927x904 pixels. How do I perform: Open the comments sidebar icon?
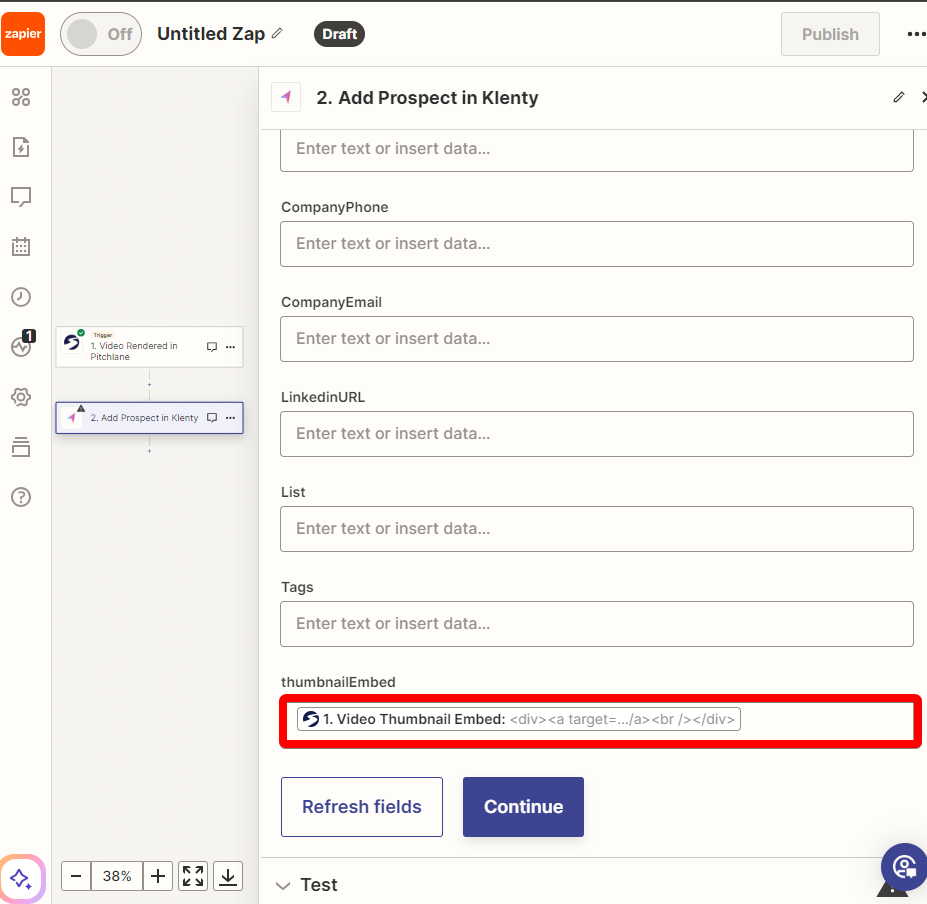pos(21,197)
